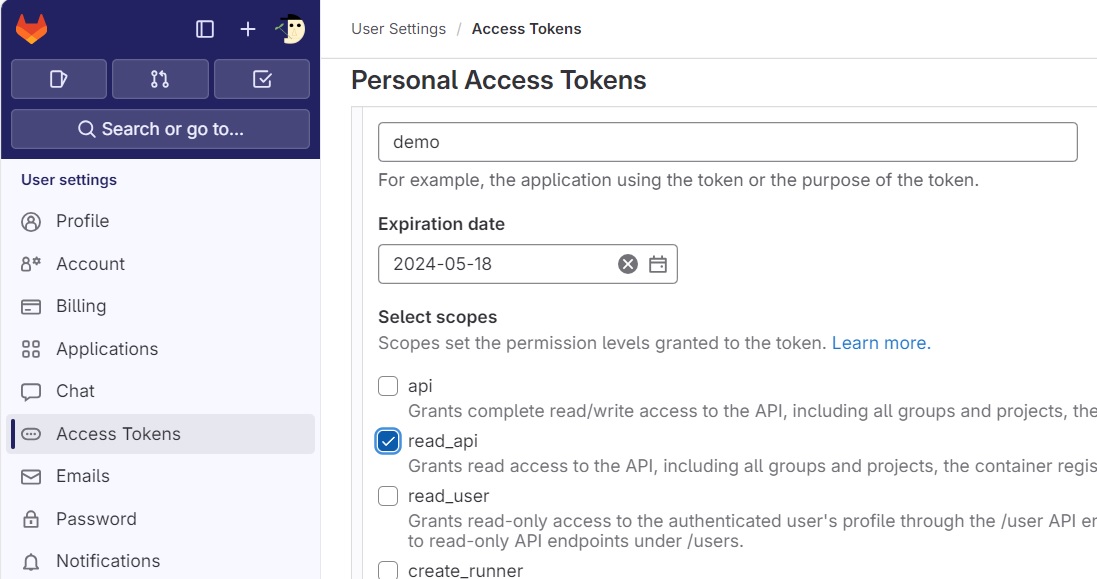Open merge requests icon button
The image size is (1097, 579).
(160, 79)
